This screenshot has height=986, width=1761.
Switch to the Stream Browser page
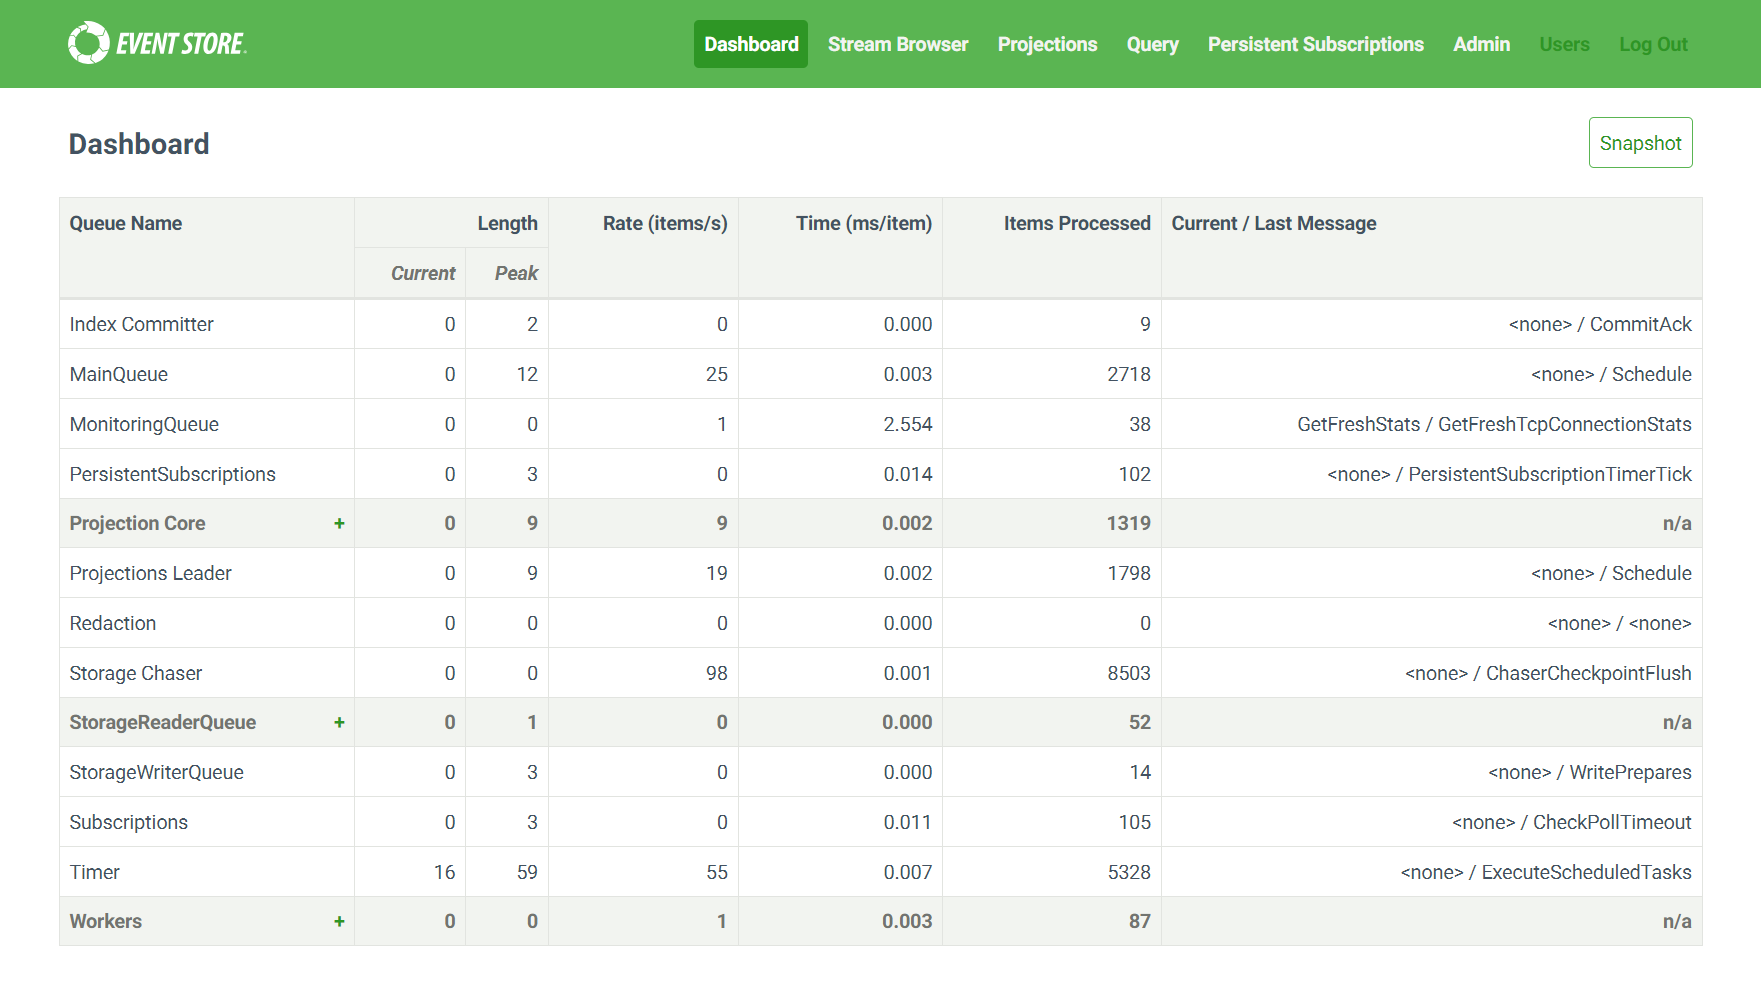897,44
